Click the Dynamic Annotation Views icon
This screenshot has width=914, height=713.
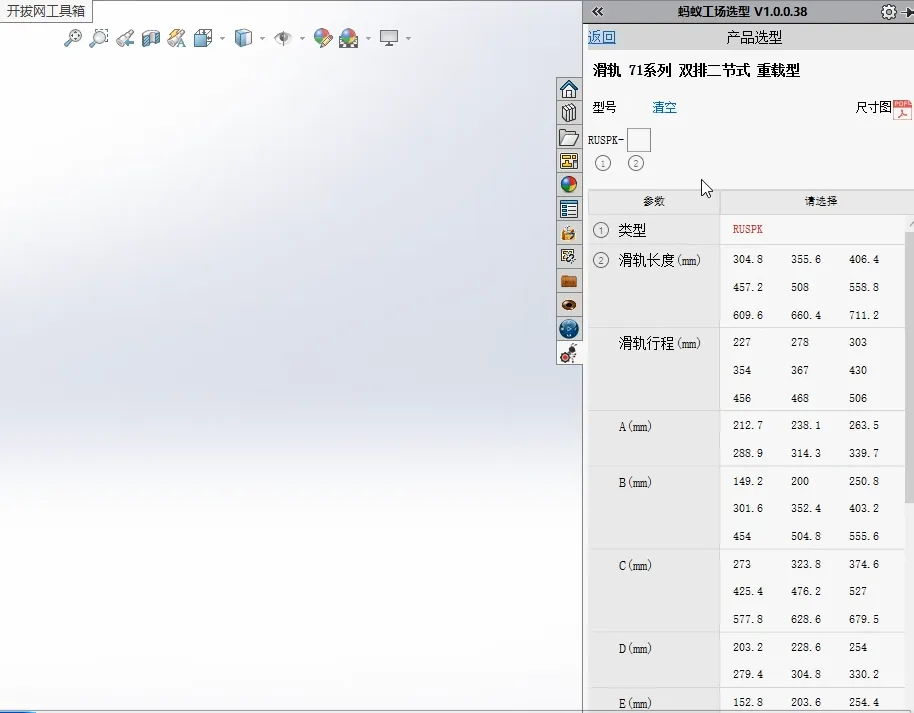(177, 38)
